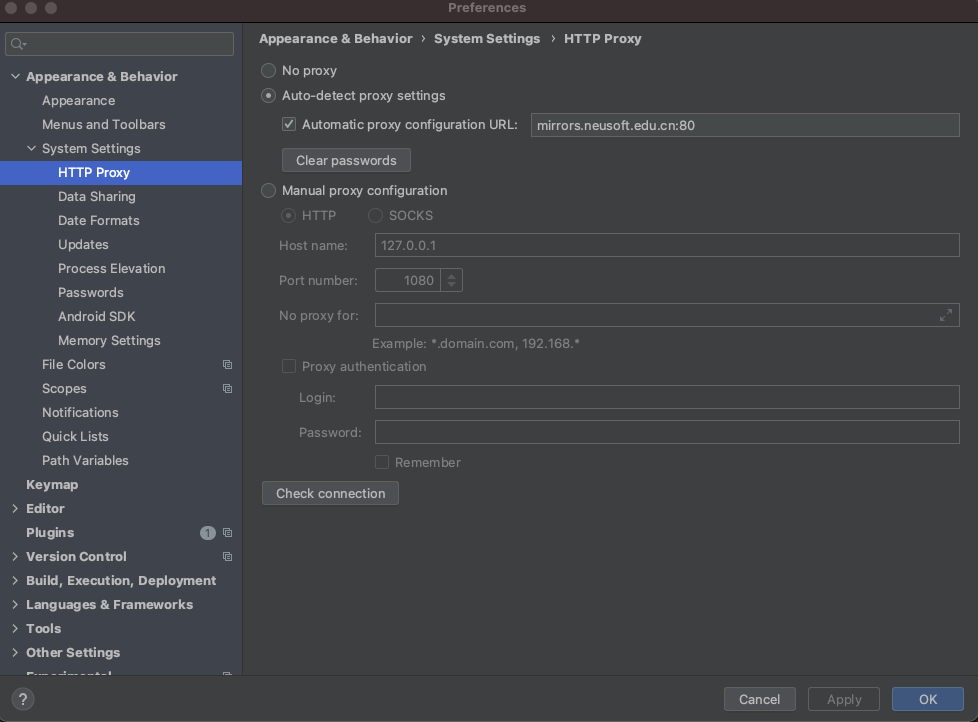Click inside the proxy configuration URL field
Viewport: 978px width, 722px height.
[744, 124]
